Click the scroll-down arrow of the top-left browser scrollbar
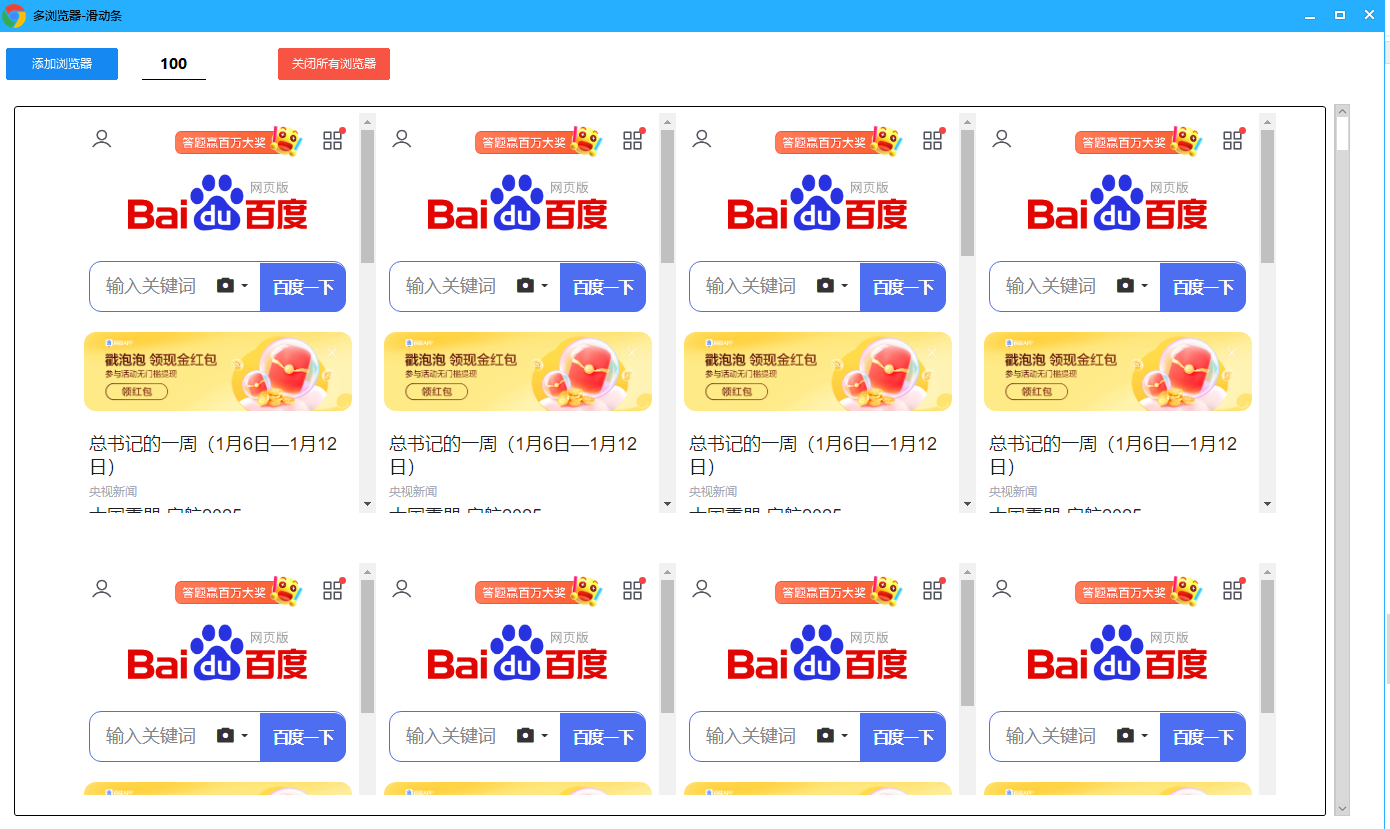The height and width of the screenshot is (829, 1390). point(367,504)
